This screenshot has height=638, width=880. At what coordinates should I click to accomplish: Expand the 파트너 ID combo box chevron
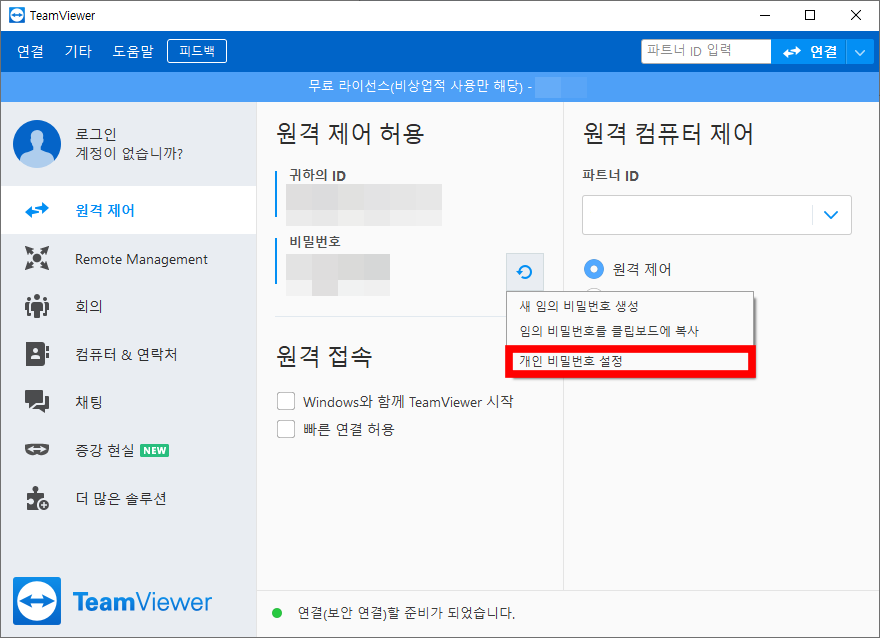click(831, 215)
